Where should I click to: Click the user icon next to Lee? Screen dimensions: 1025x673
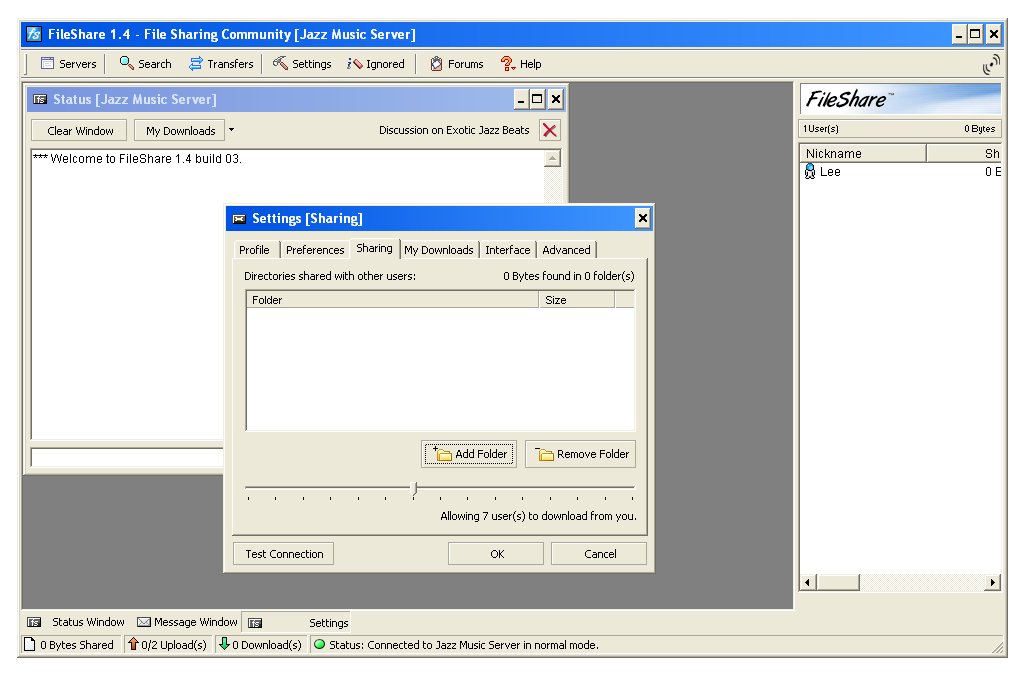click(x=810, y=172)
